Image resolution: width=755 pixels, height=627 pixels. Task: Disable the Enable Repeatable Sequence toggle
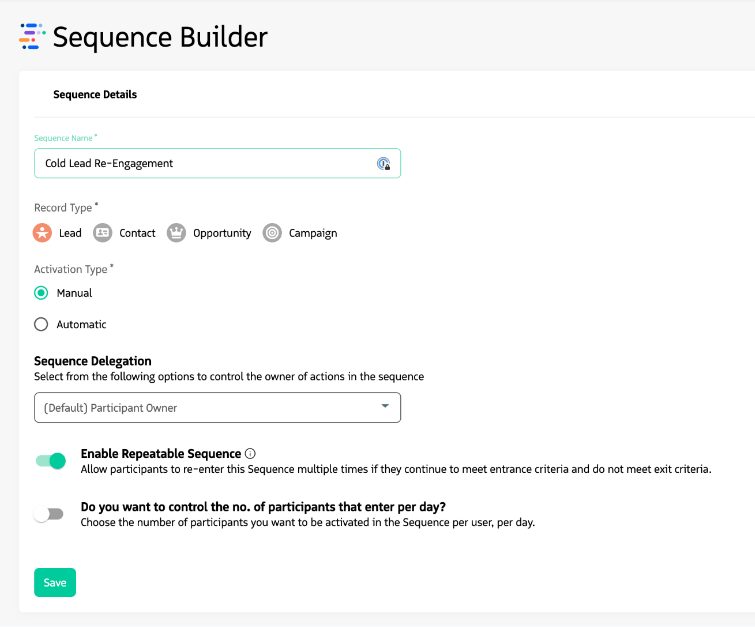tap(50, 461)
